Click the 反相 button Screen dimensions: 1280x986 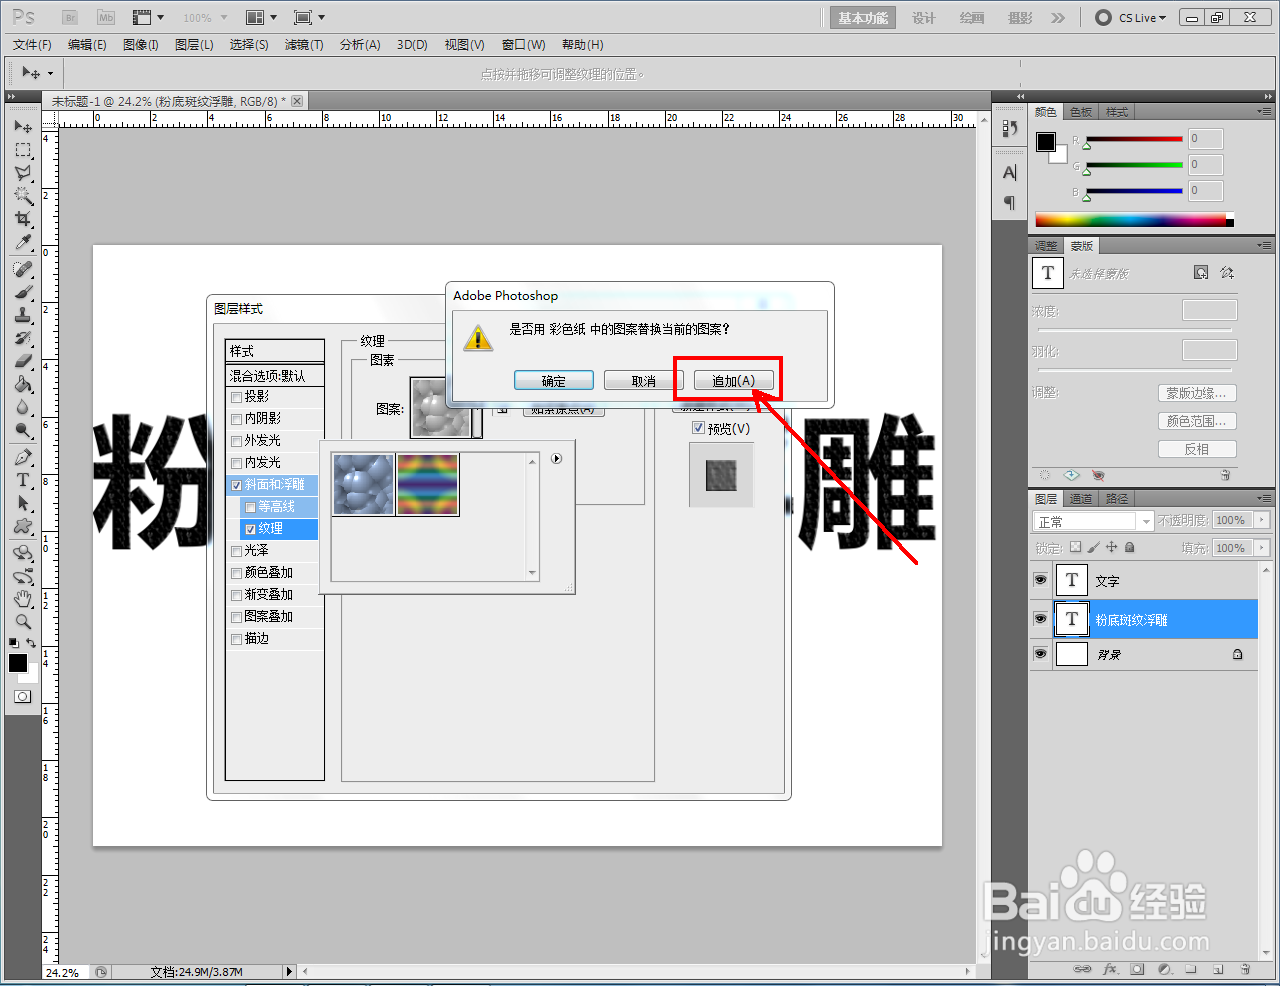1197,449
